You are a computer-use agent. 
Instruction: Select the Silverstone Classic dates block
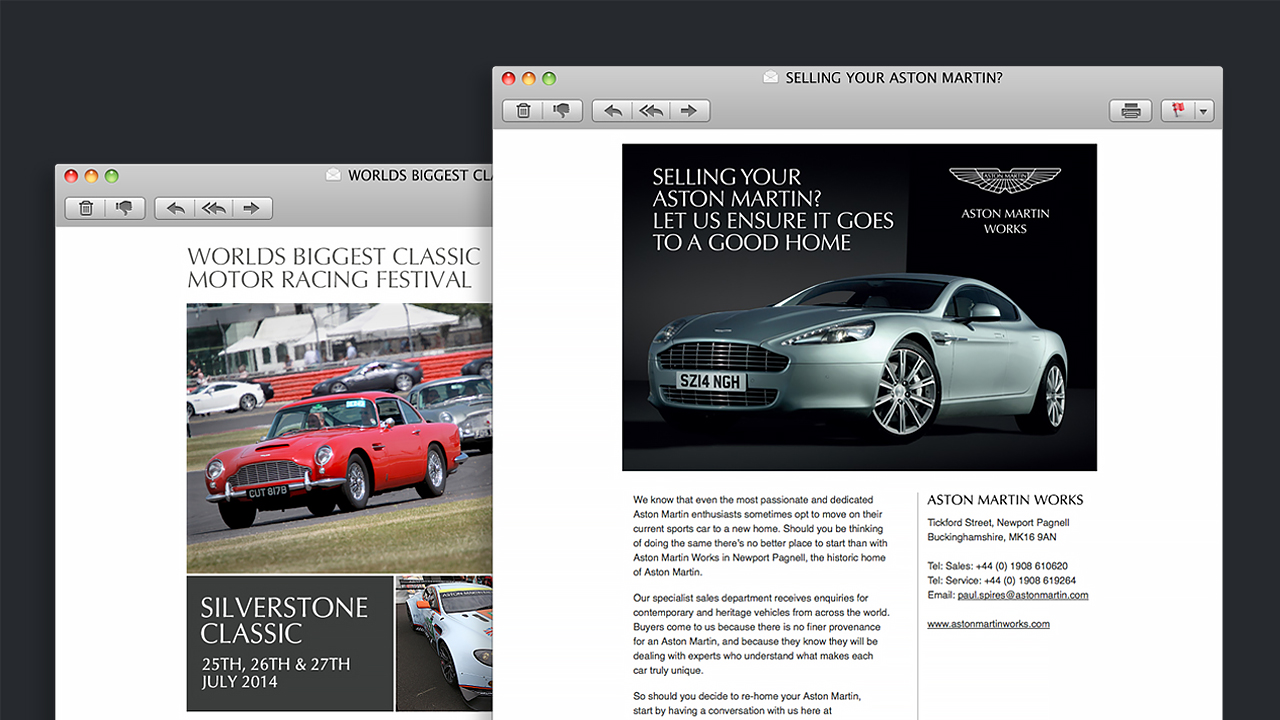click(290, 643)
